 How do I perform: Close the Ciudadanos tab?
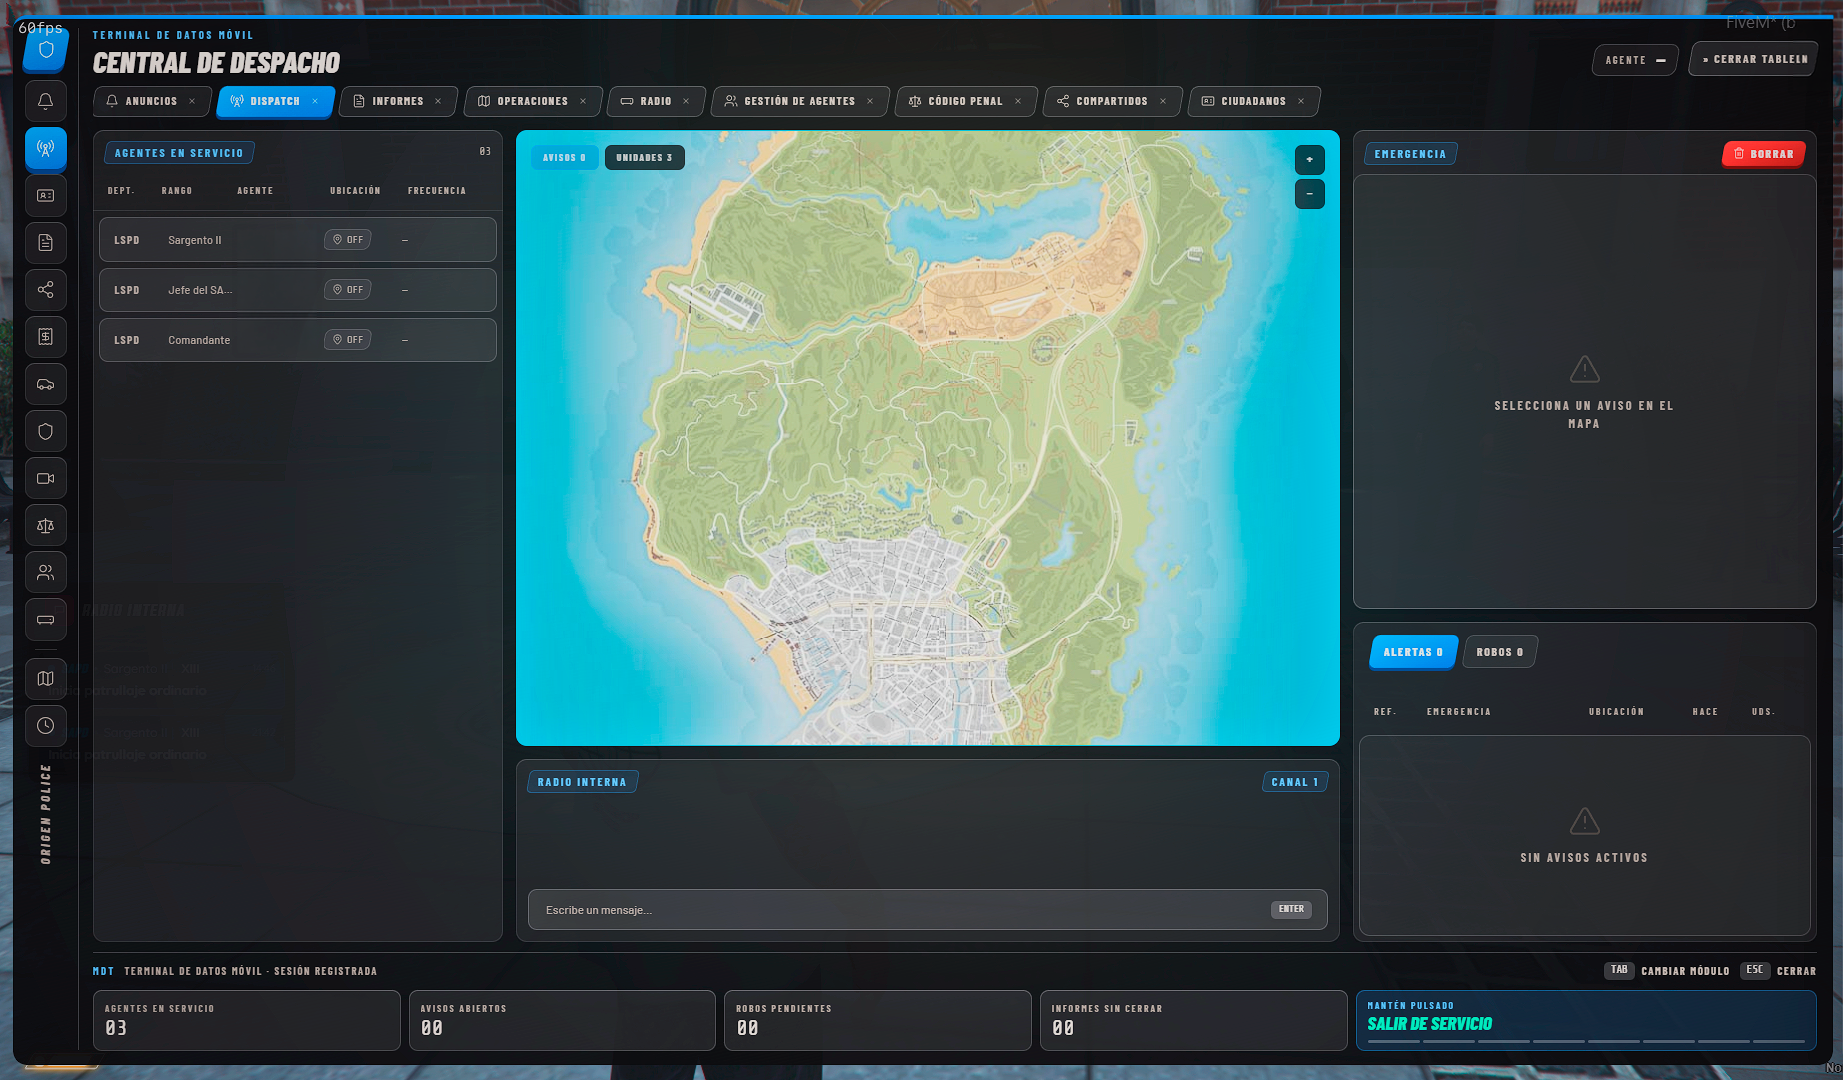click(1301, 101)
